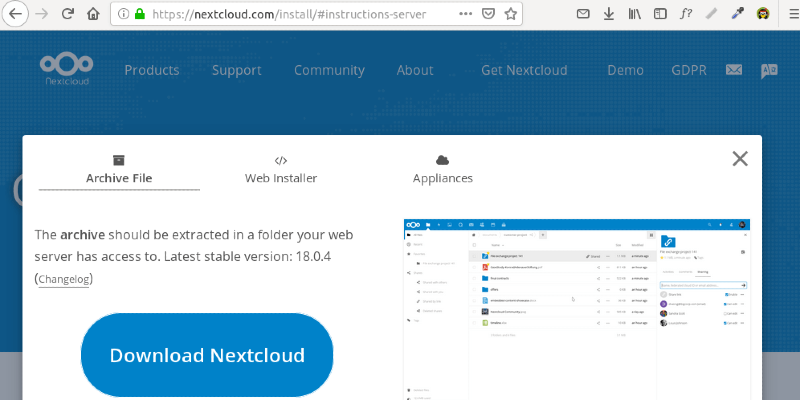
Task: Open the contact envelope icon in site header
Action: click(x=734, y=69)
